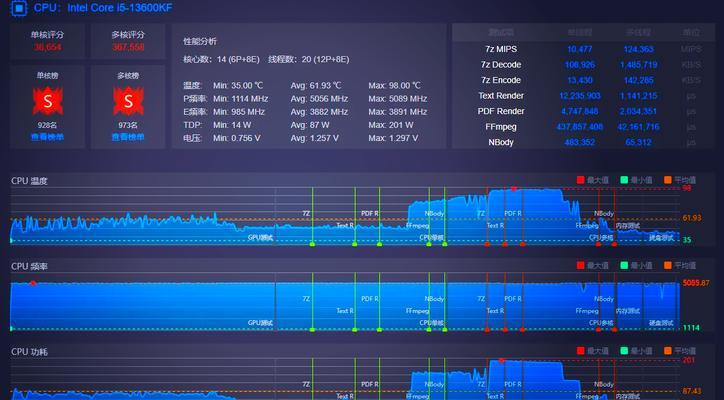Click Avg: 5056 MHz P频率 value
Screen dimensions: 724x400
point(319,99)
